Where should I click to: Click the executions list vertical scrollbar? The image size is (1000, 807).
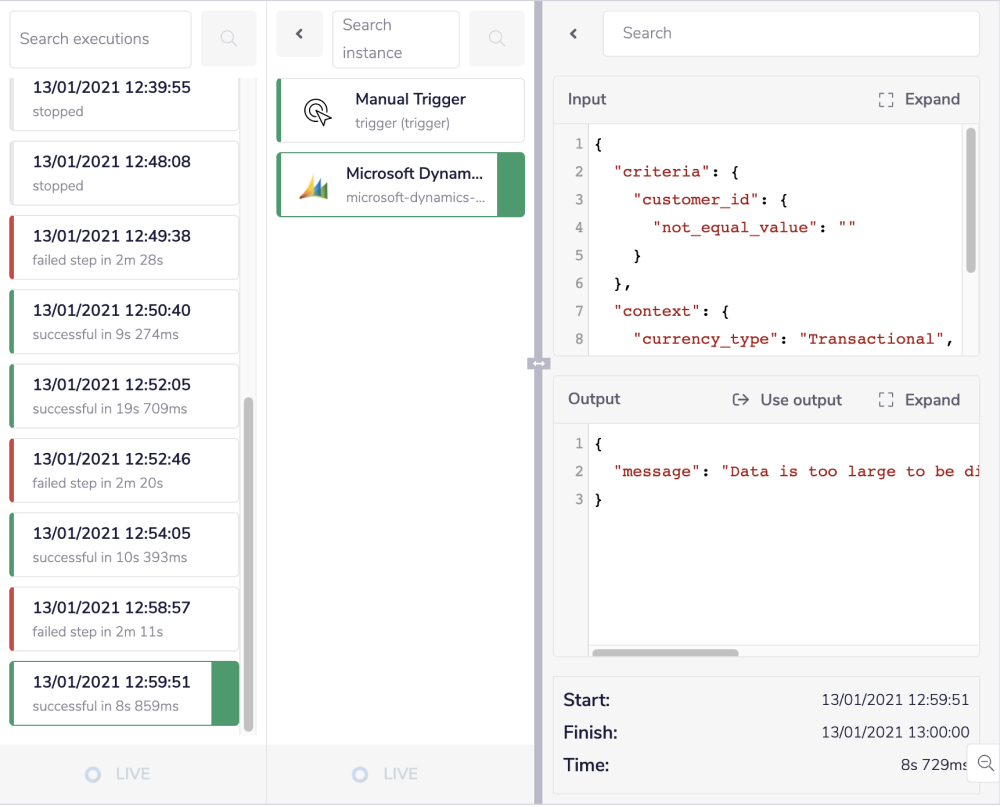coord(249,560)
